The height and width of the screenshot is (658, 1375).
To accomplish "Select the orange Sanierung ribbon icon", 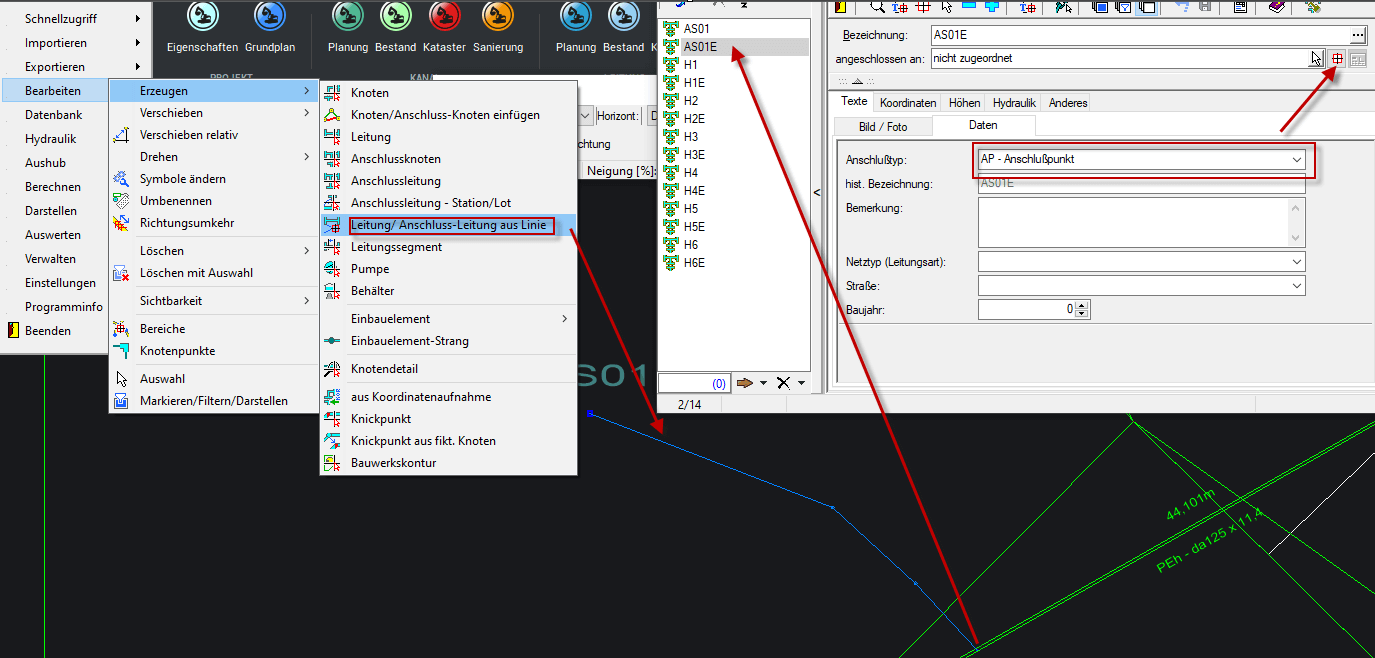I will 497,17.
